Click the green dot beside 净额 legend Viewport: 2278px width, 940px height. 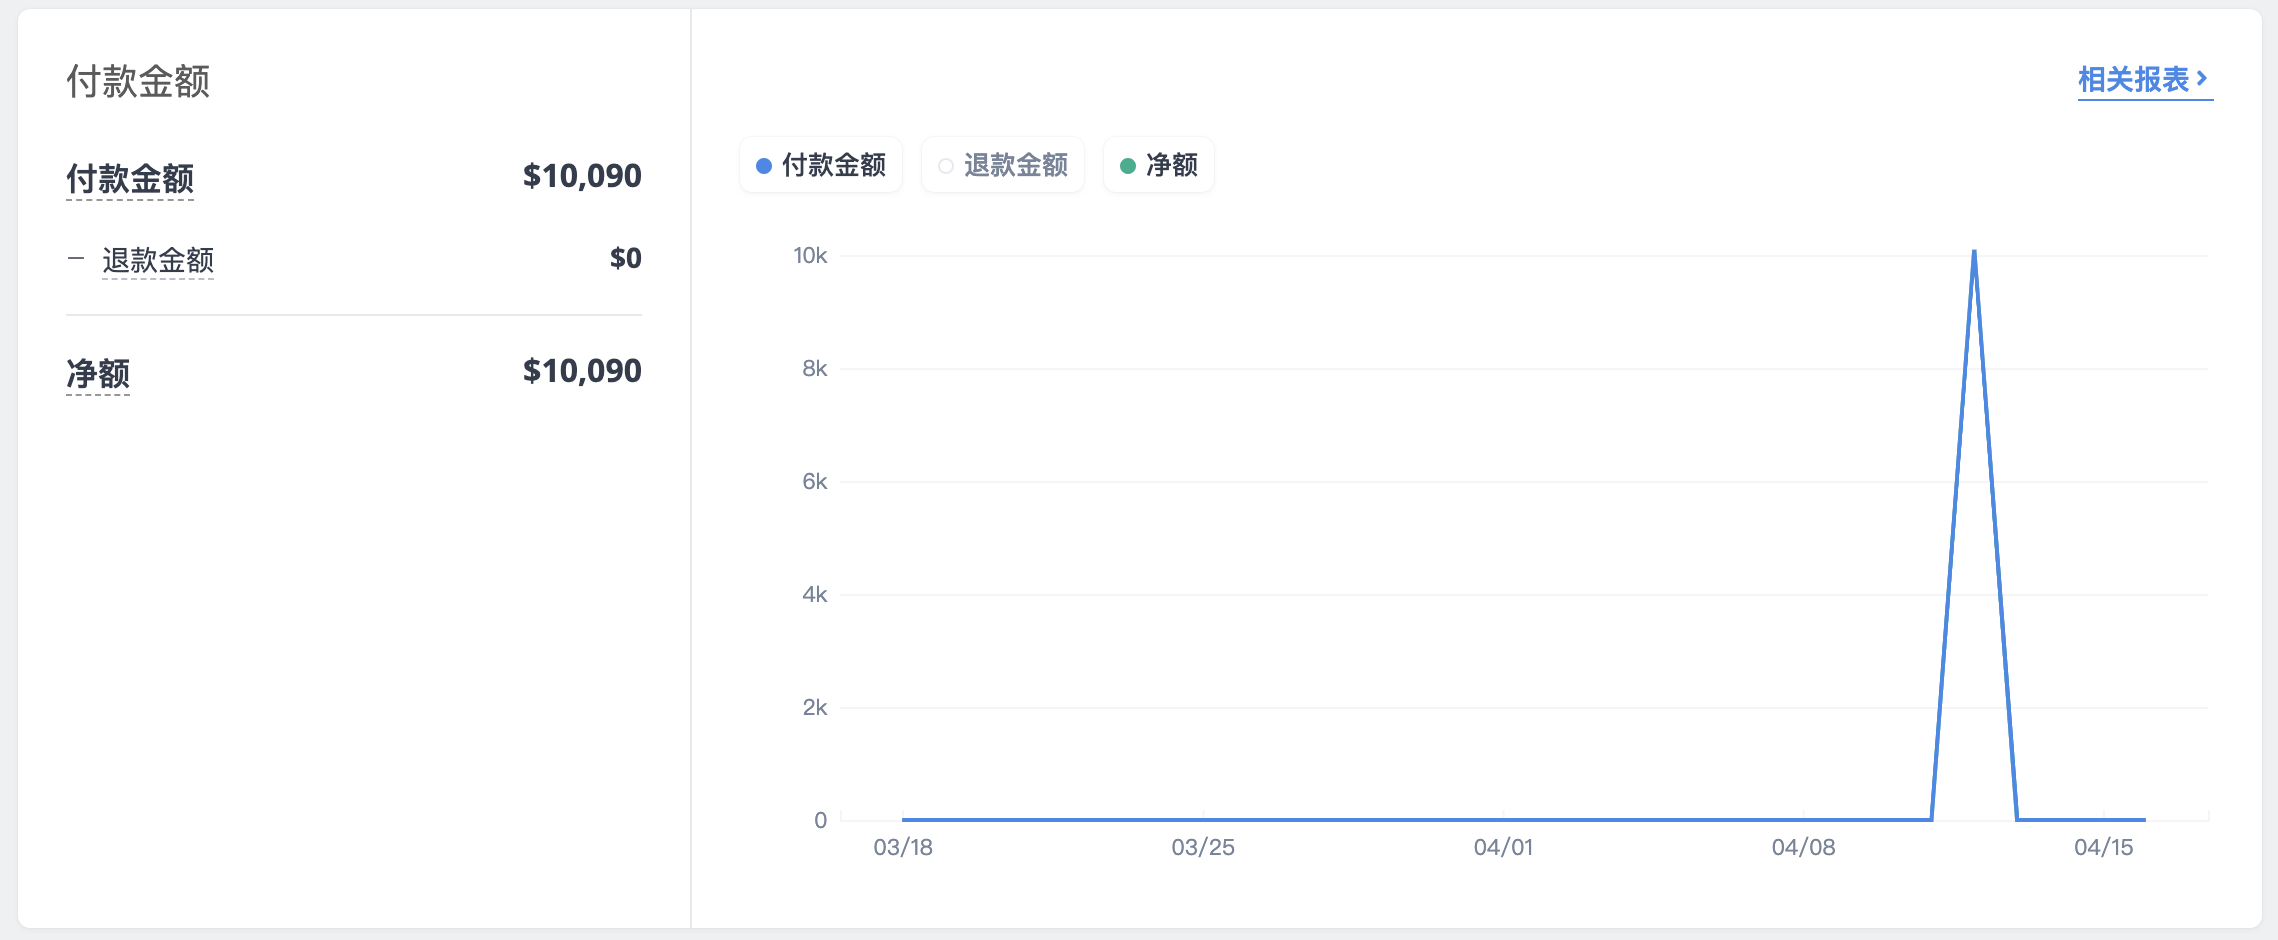(x=1128, y=166)
